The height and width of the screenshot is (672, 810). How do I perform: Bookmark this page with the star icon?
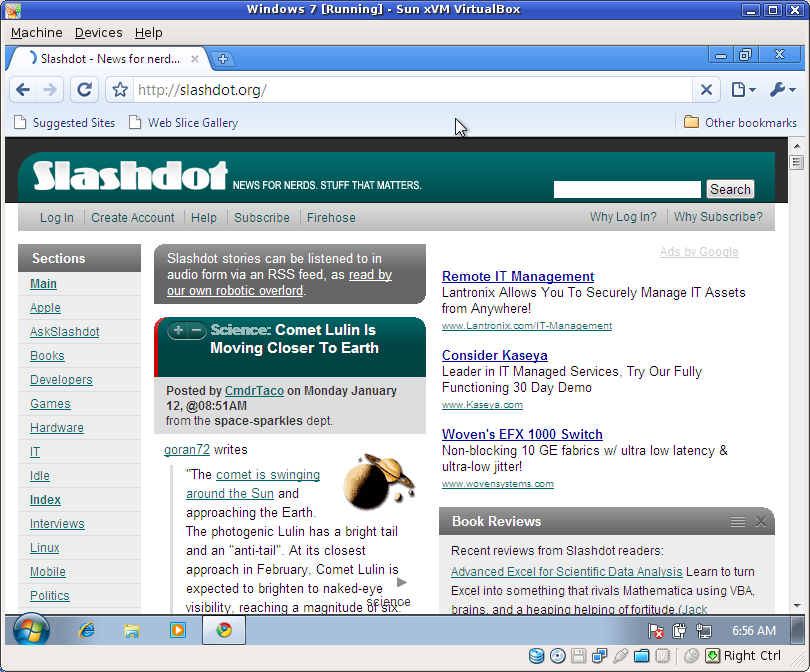click(x=120, y=90)
